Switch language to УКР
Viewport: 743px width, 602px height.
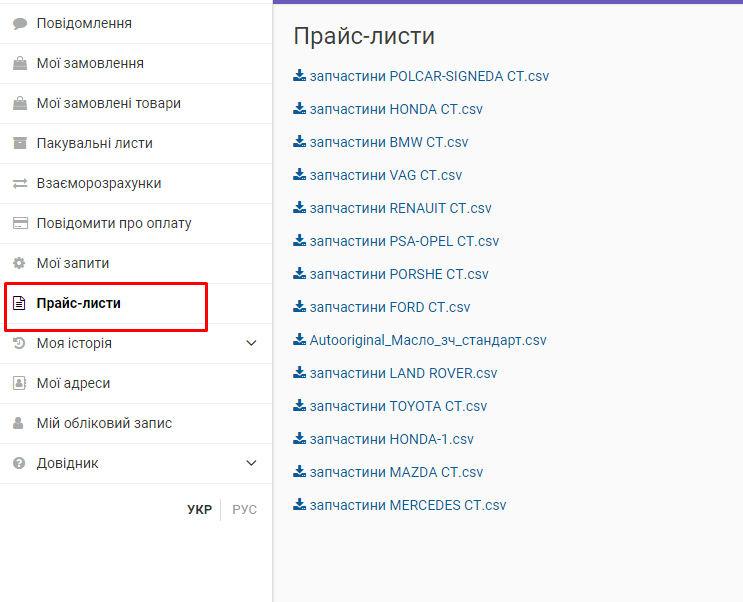[199, 510]
